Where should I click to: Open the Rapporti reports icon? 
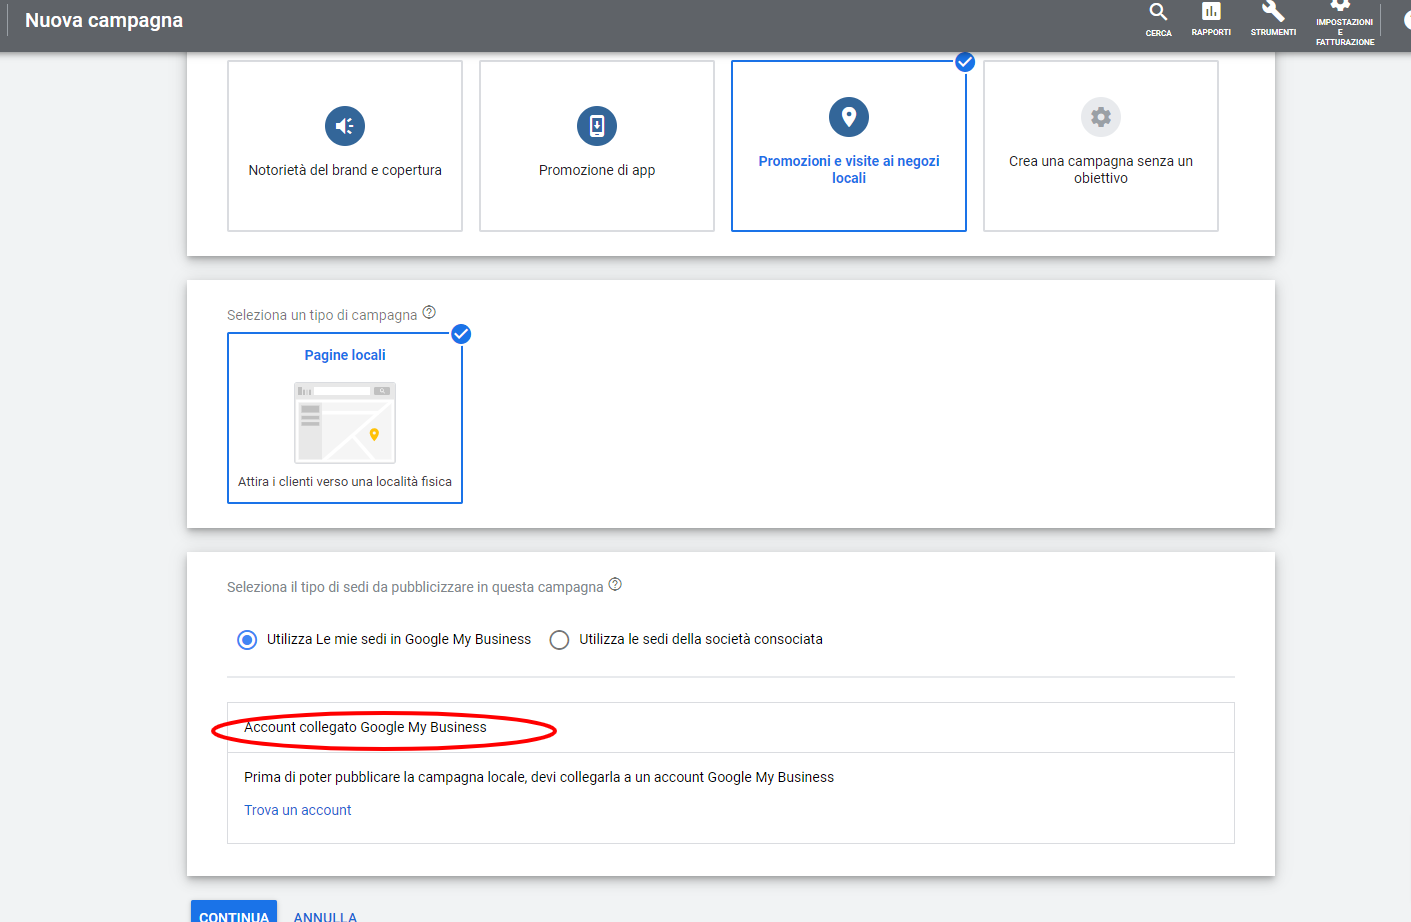click(1211, 12)
